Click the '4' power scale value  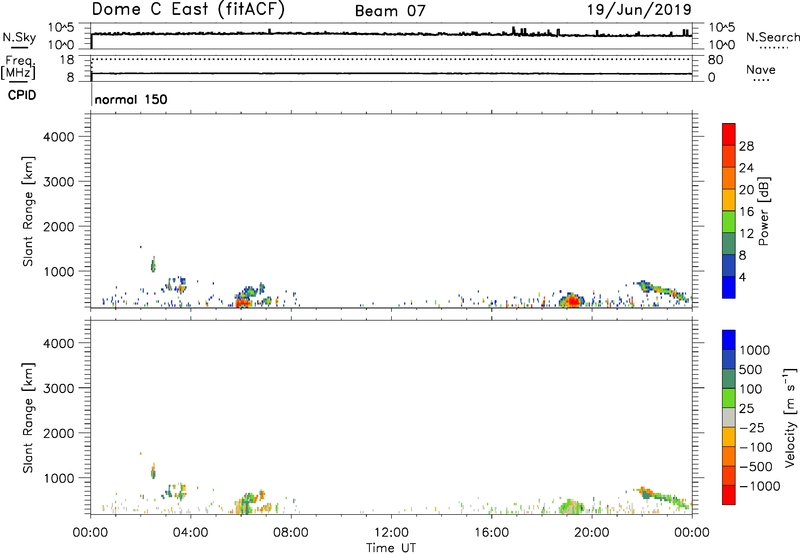(x=742, y=278)
